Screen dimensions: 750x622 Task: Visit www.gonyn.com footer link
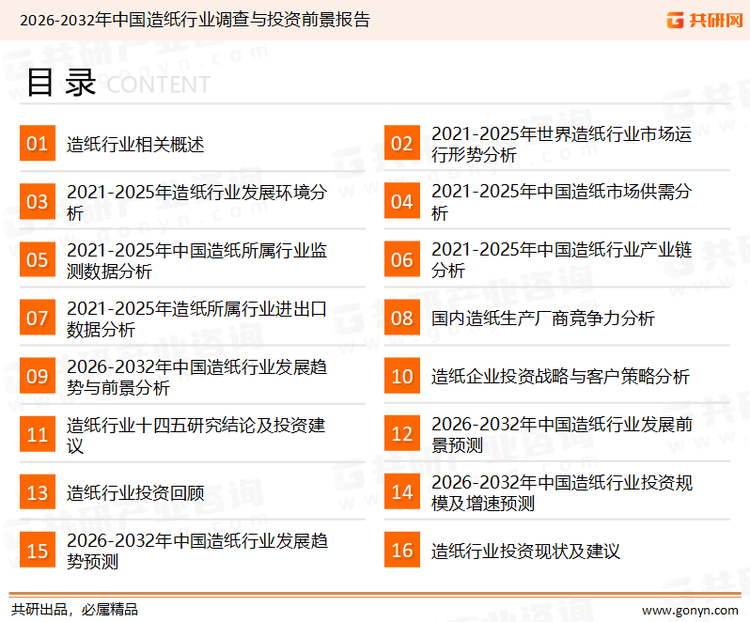(x=690, y=609)
